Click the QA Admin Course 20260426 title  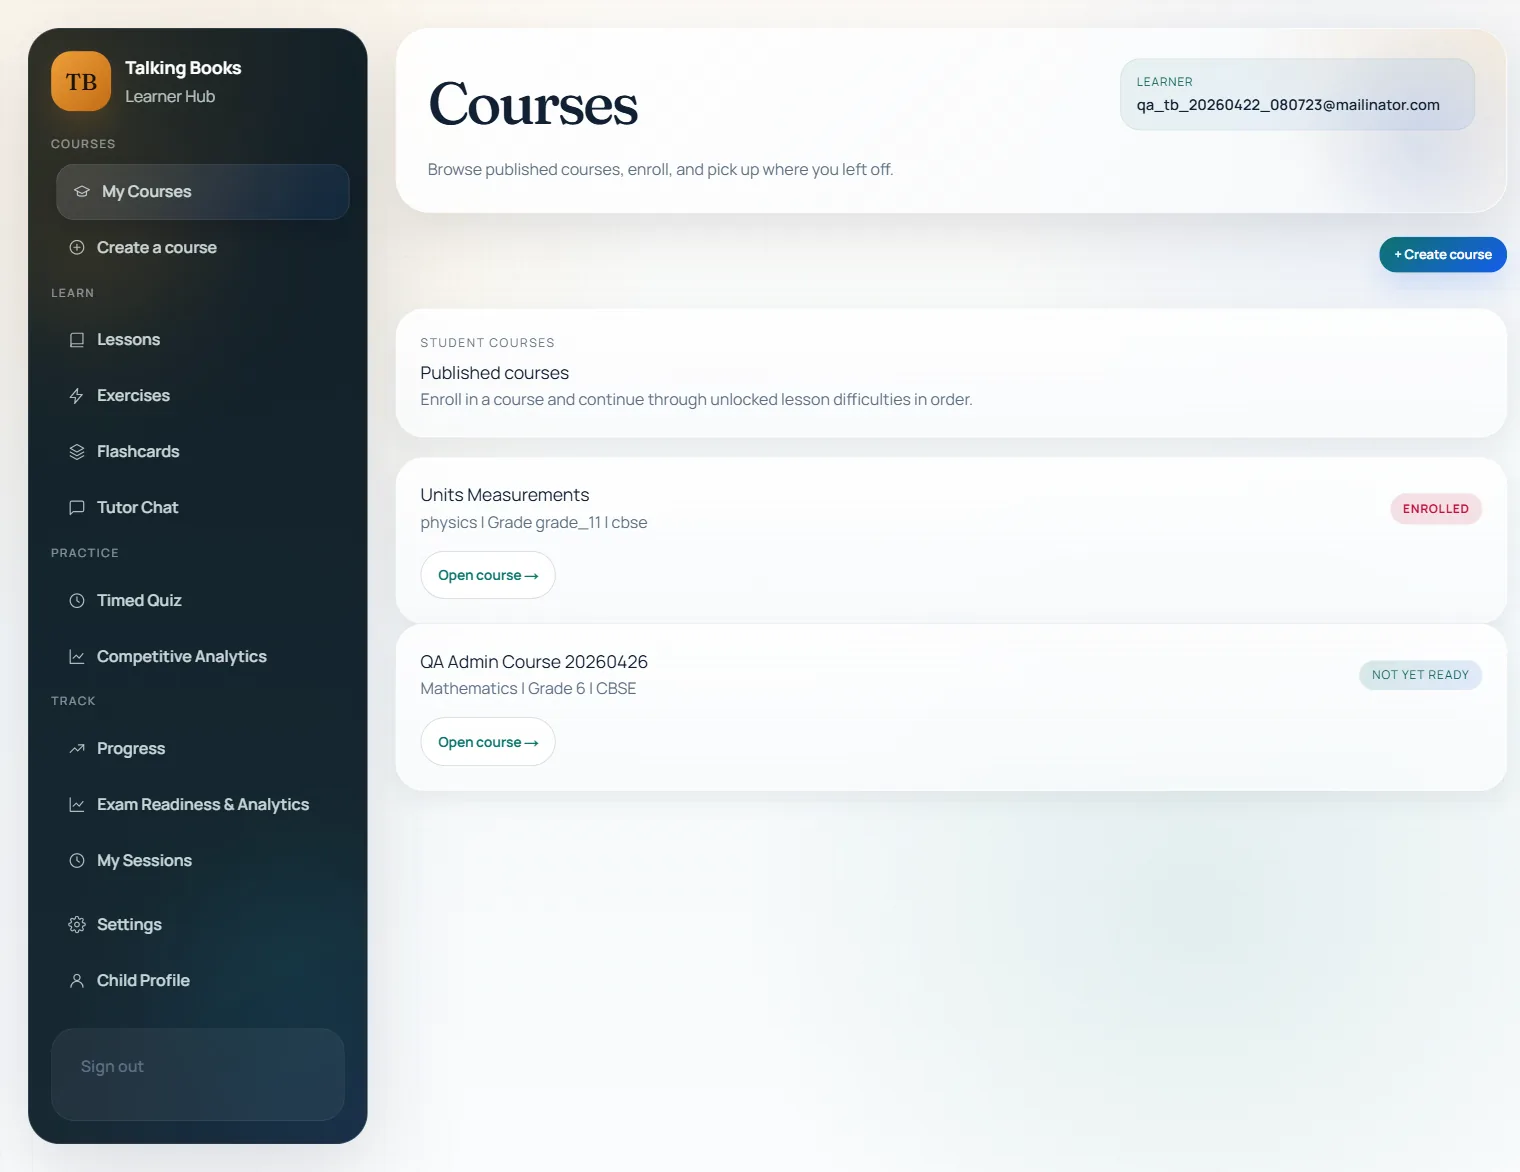click(x=534, y=662)
